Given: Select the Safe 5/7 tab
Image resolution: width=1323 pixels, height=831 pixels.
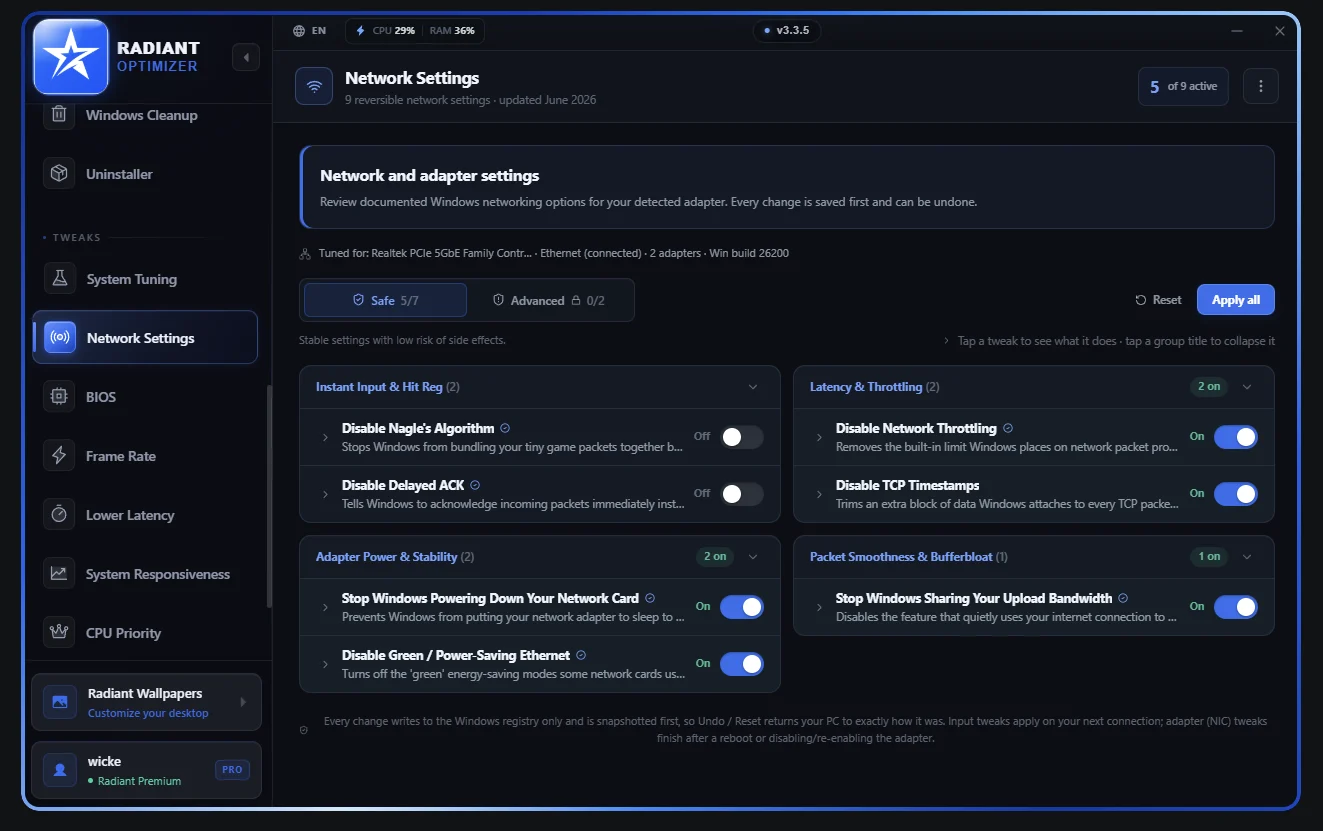Looking at the screenshot, I should tap(385, 300).
